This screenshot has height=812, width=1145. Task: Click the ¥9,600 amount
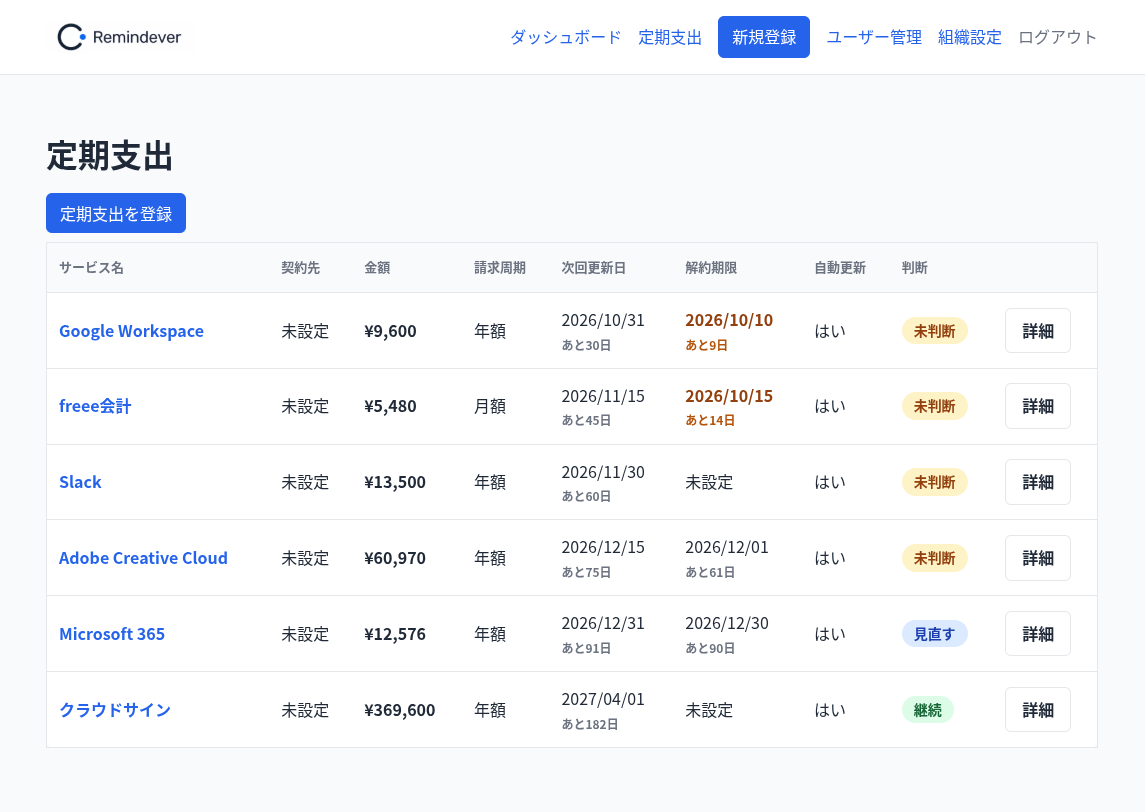click(390, 331)
